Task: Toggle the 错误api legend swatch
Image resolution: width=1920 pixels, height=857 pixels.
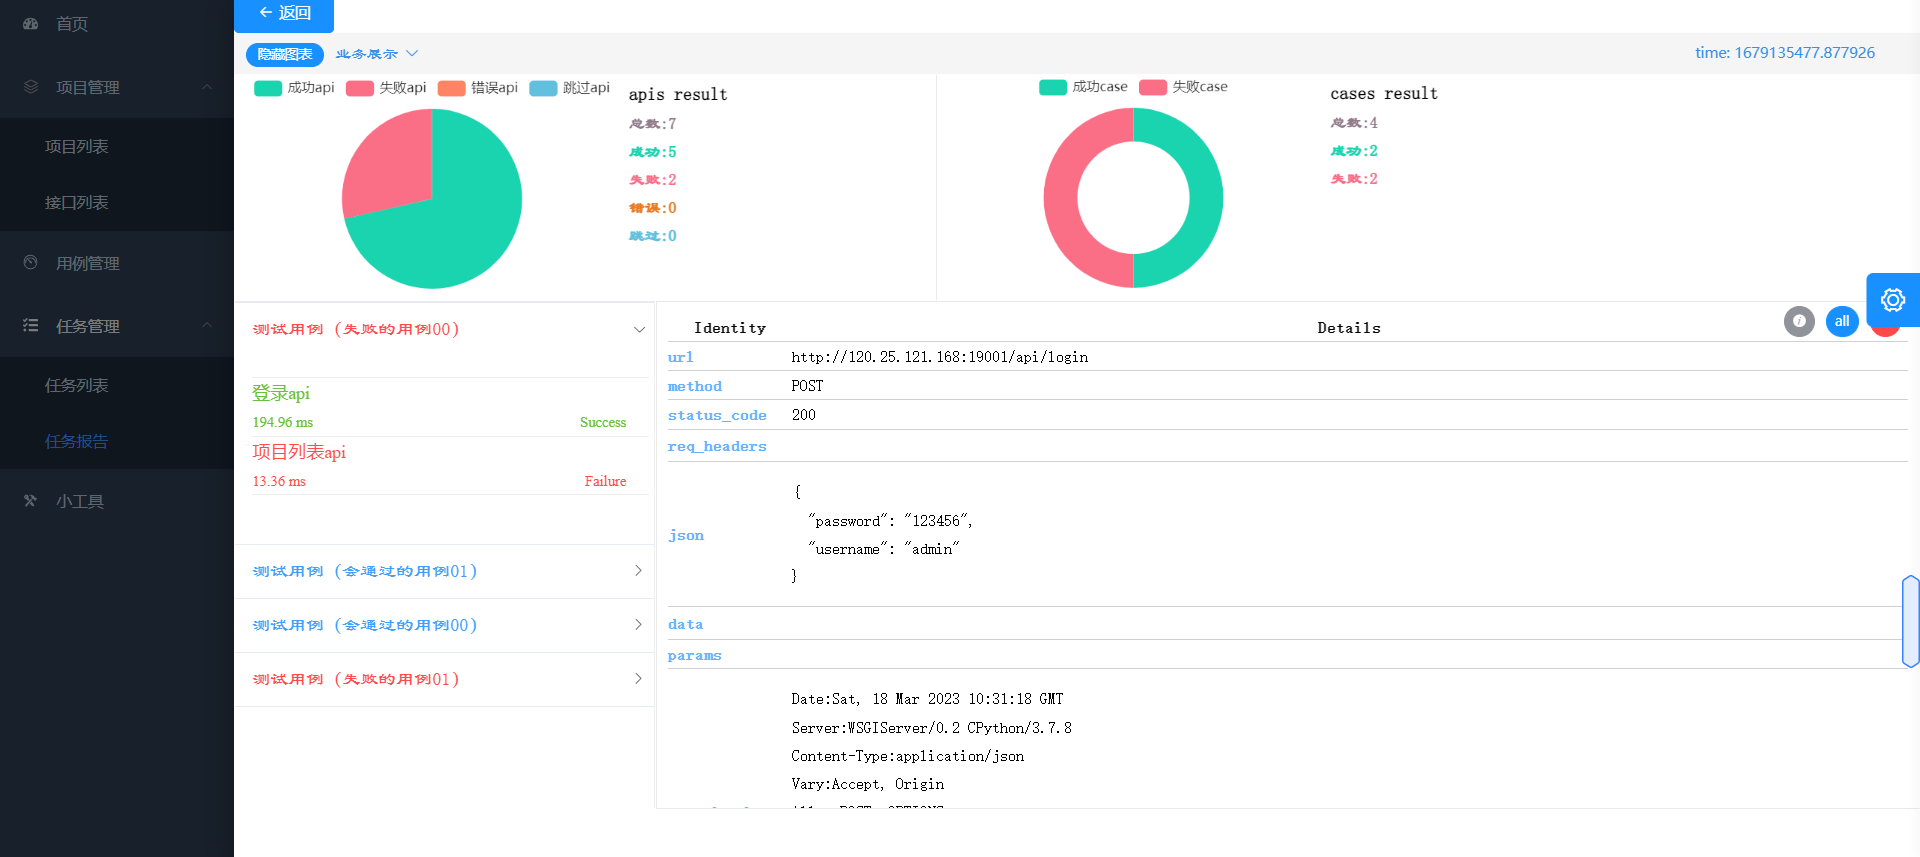Action: pyautogui.click(x=452, y=88)
